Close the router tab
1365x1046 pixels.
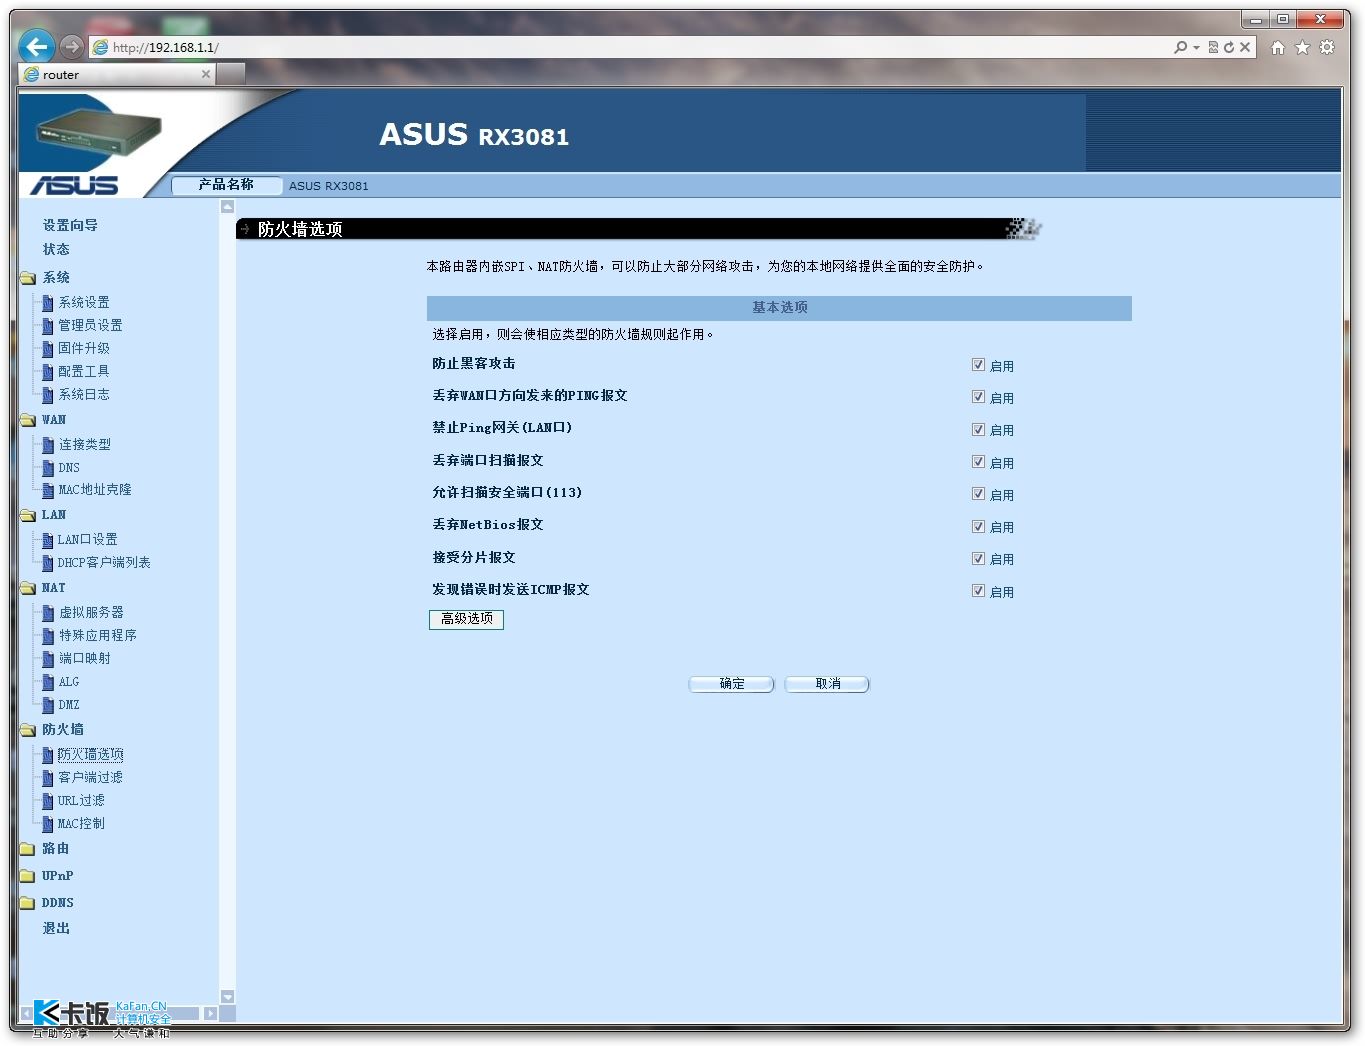click(x=206, y=74)
